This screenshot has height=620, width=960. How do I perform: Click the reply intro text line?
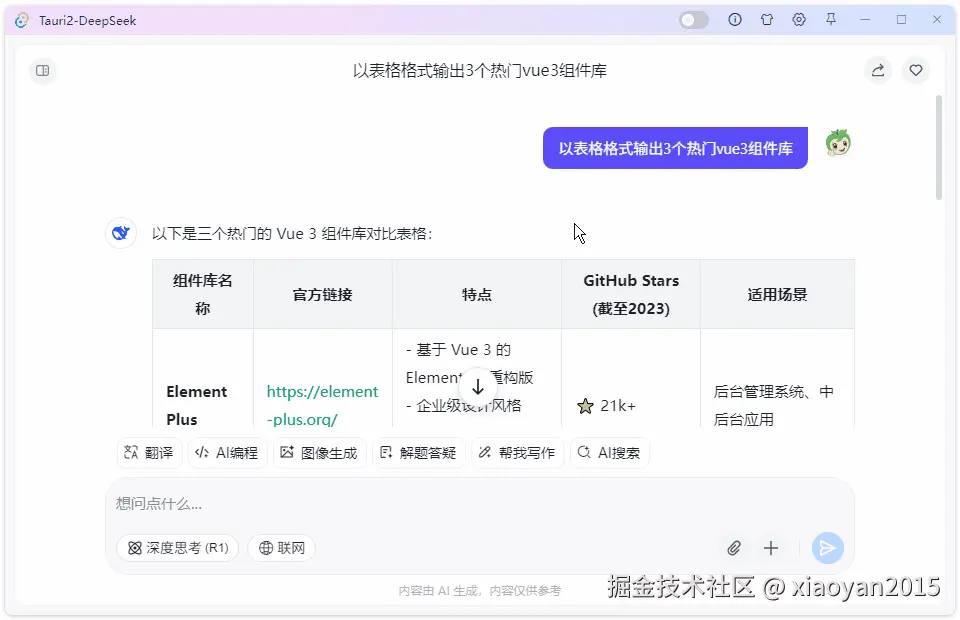click(x=292, y=234)
